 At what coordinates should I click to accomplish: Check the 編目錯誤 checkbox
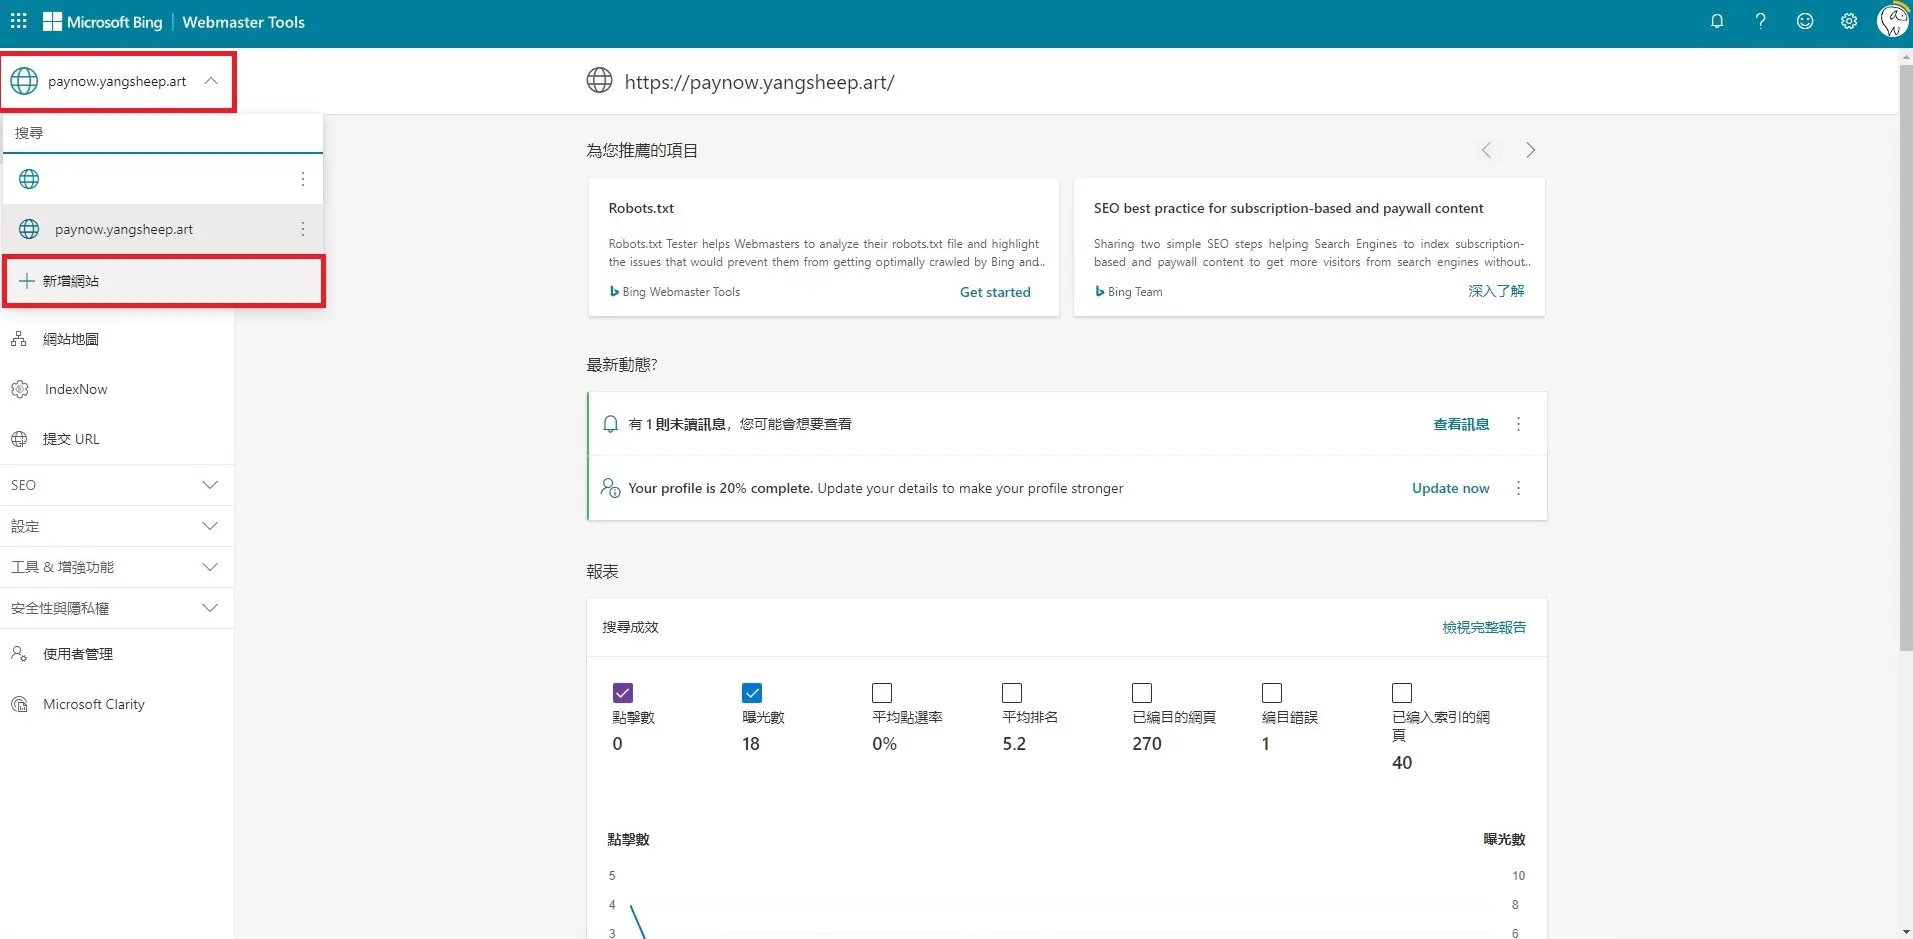coord(1272,693)
